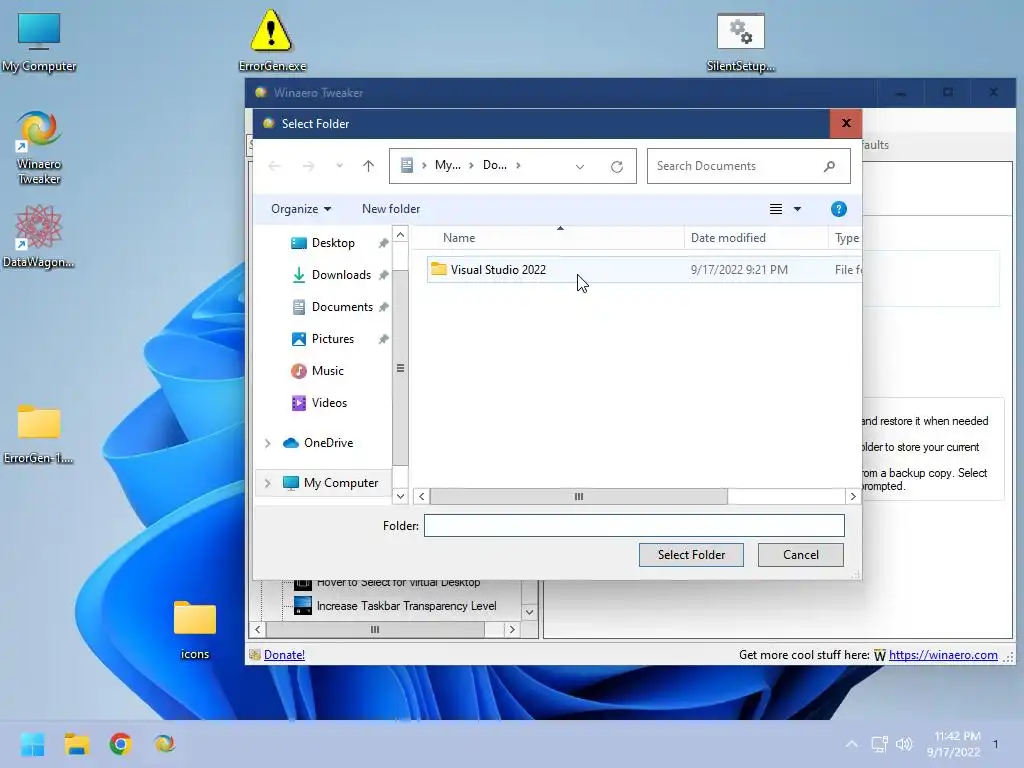
Task: Open the dialog help button
Action: [x=839, y=209]
